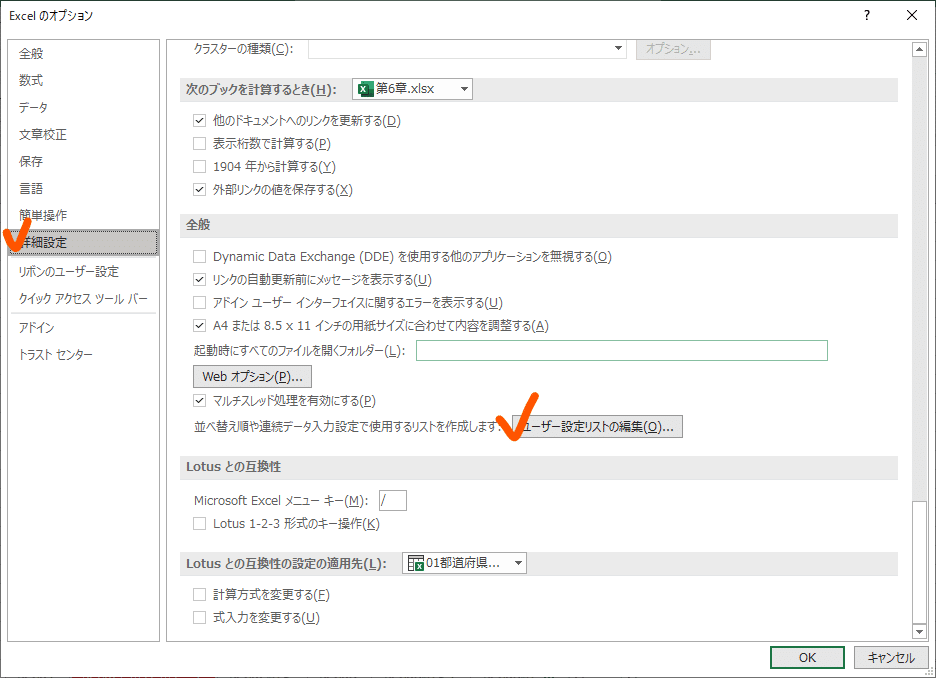
Task: Click ユーザー設定リストの編集 button
Action: 598,427
